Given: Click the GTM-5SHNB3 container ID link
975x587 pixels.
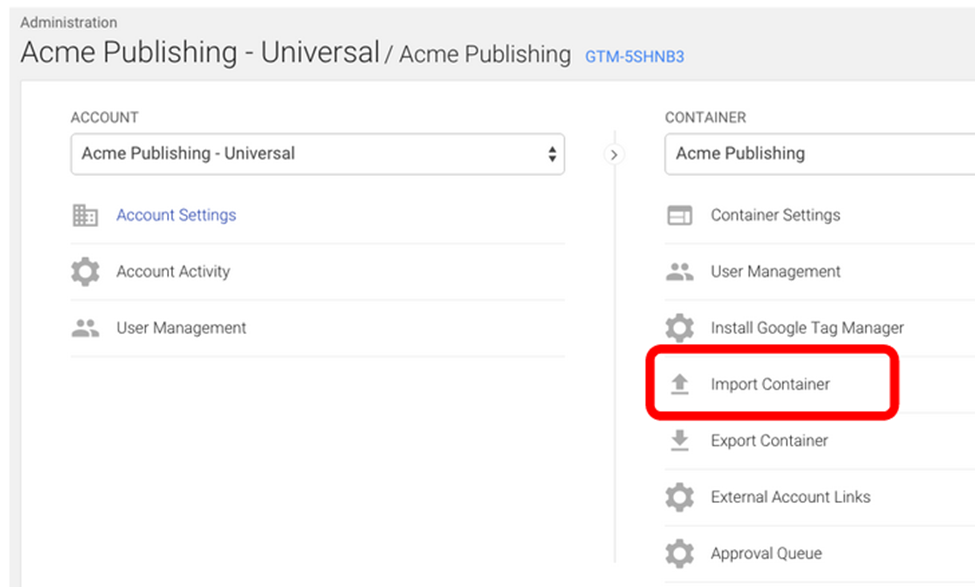Looking at the screenshot, I should [x=634, y=57].
